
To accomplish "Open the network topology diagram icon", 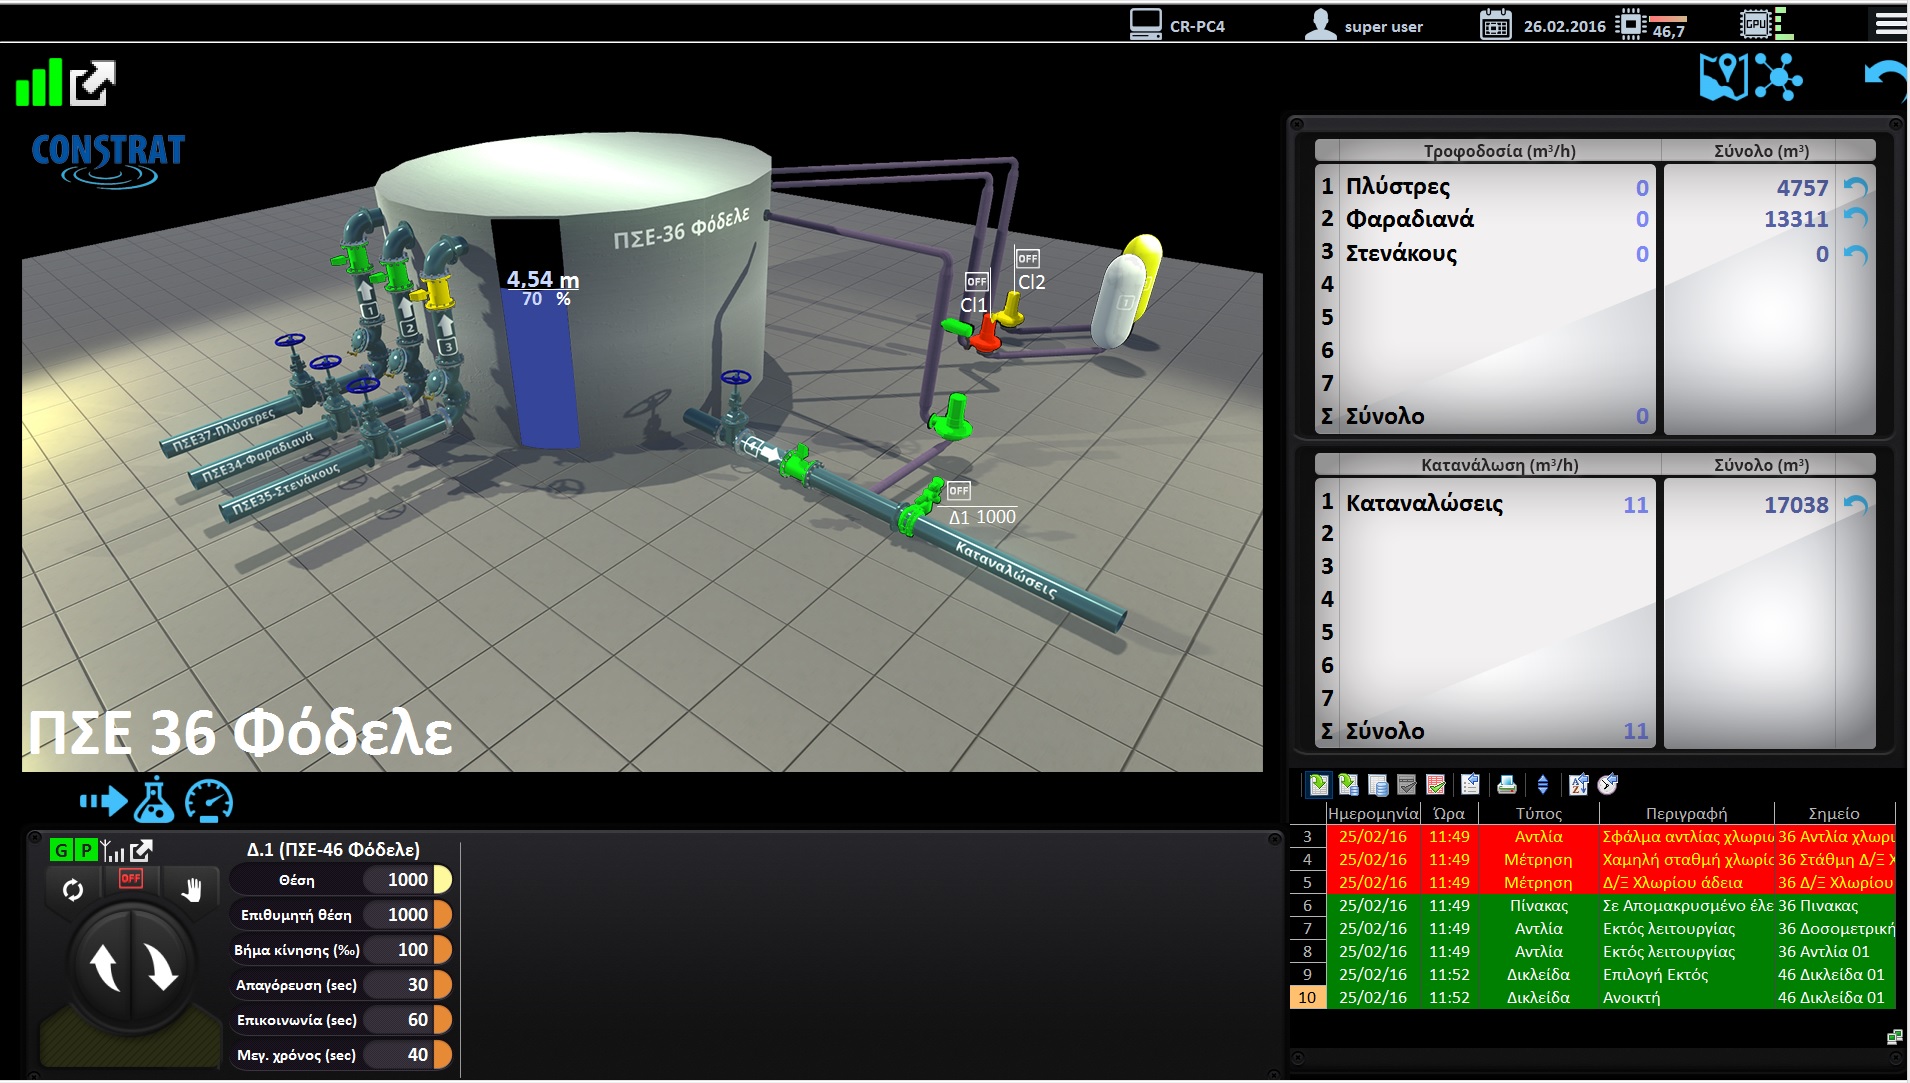I will [1778, 77].
